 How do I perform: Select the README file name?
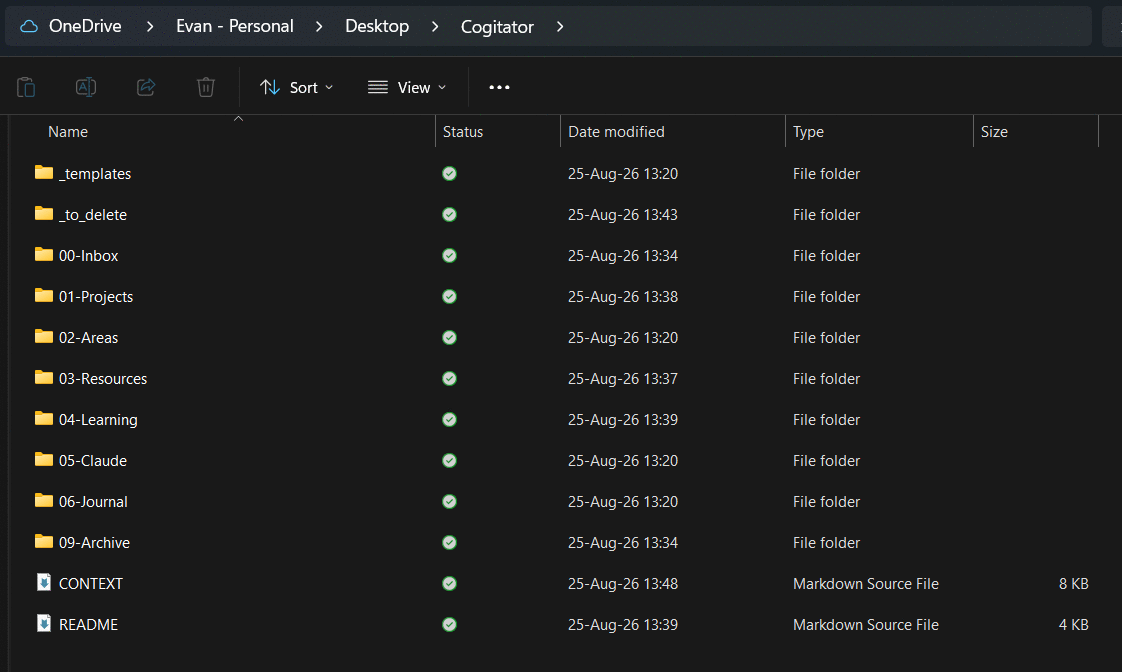coord(89,625)
